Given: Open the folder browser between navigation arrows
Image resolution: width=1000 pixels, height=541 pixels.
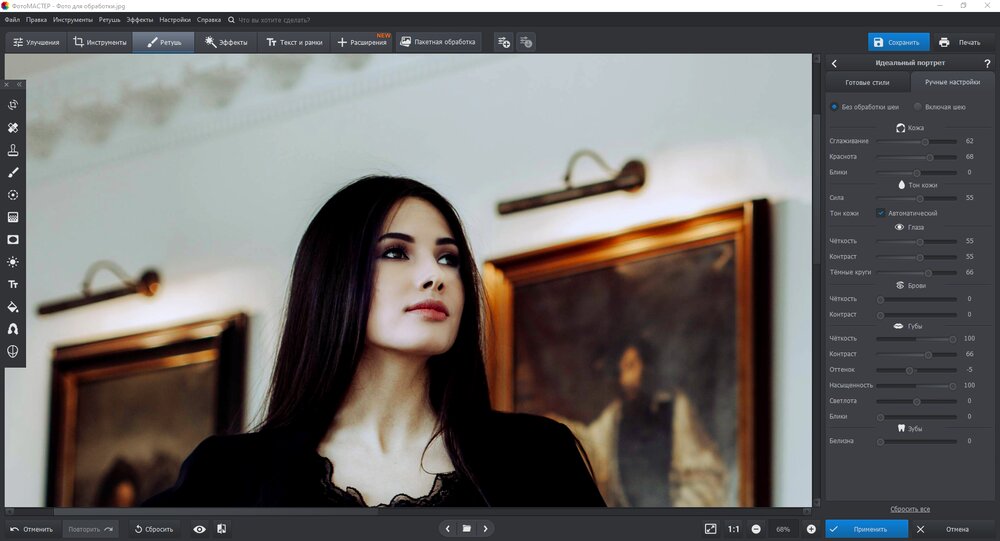Looking at the screenshot, I should tap(466, 529).
